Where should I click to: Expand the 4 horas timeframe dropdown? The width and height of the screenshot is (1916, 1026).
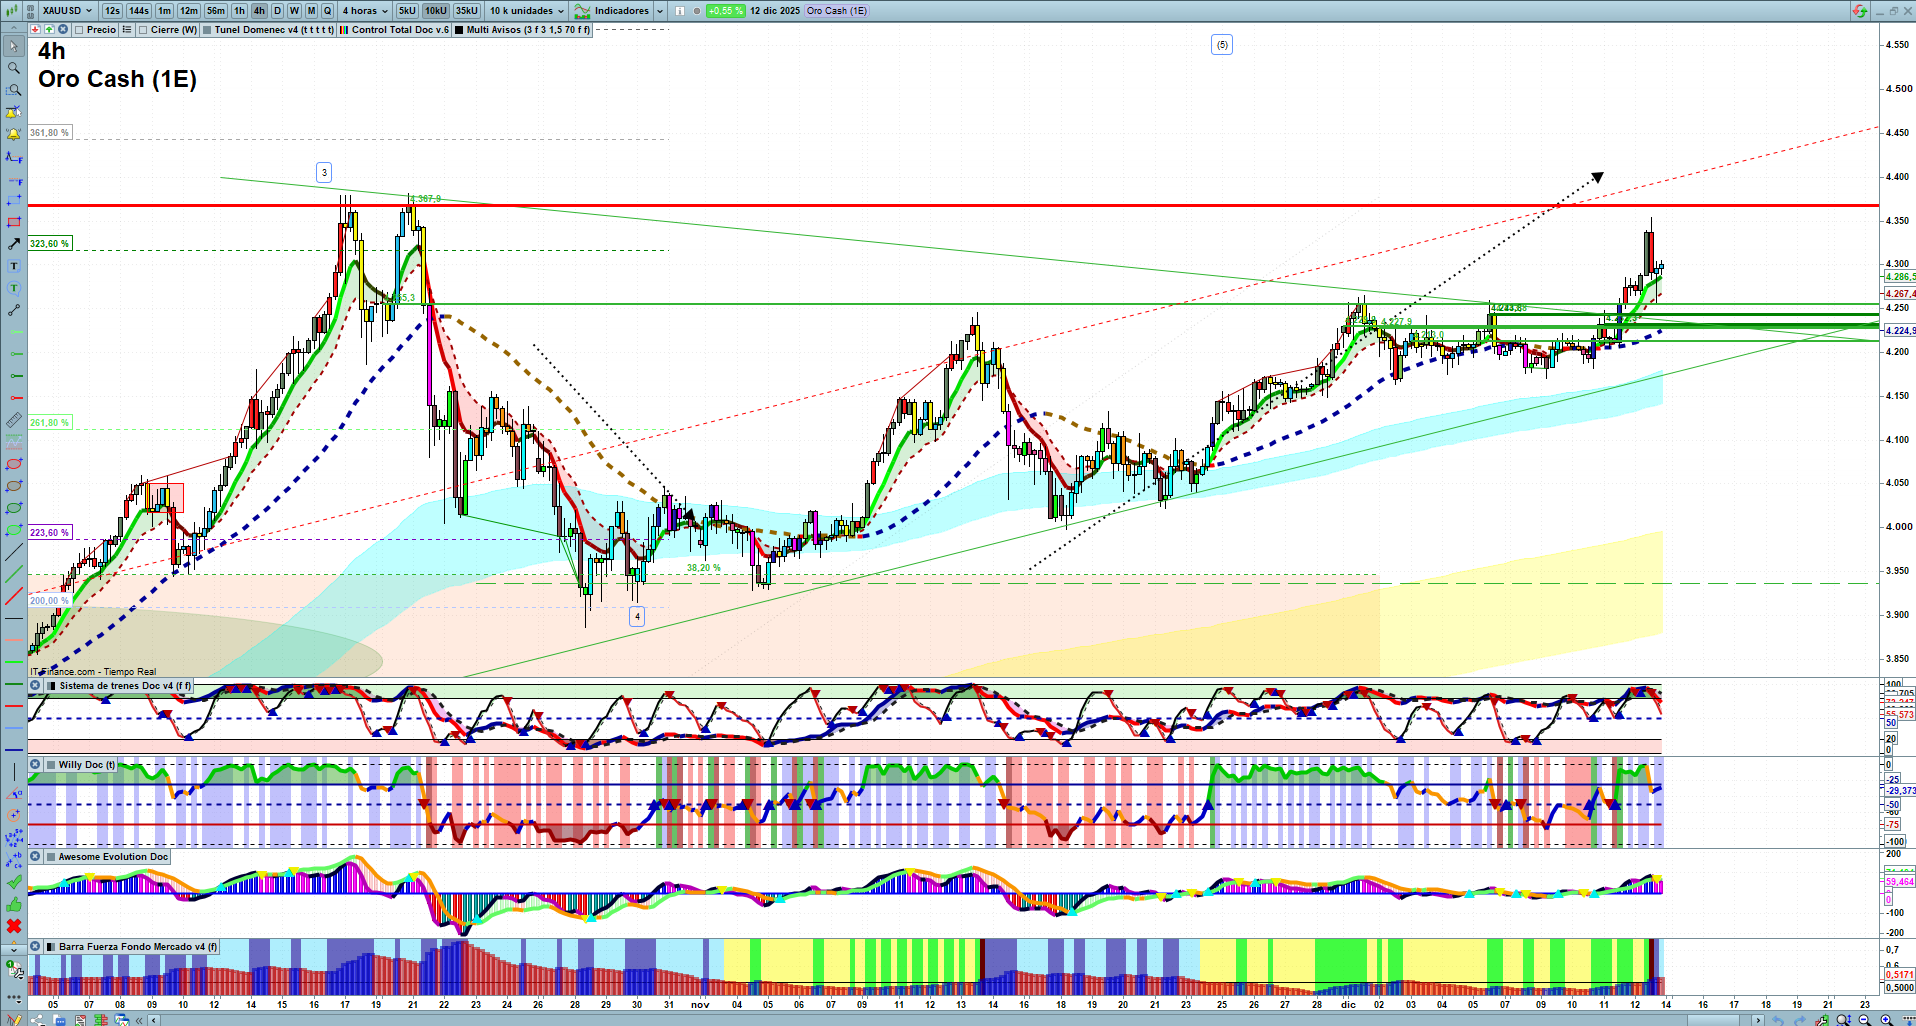coord(365,11)
